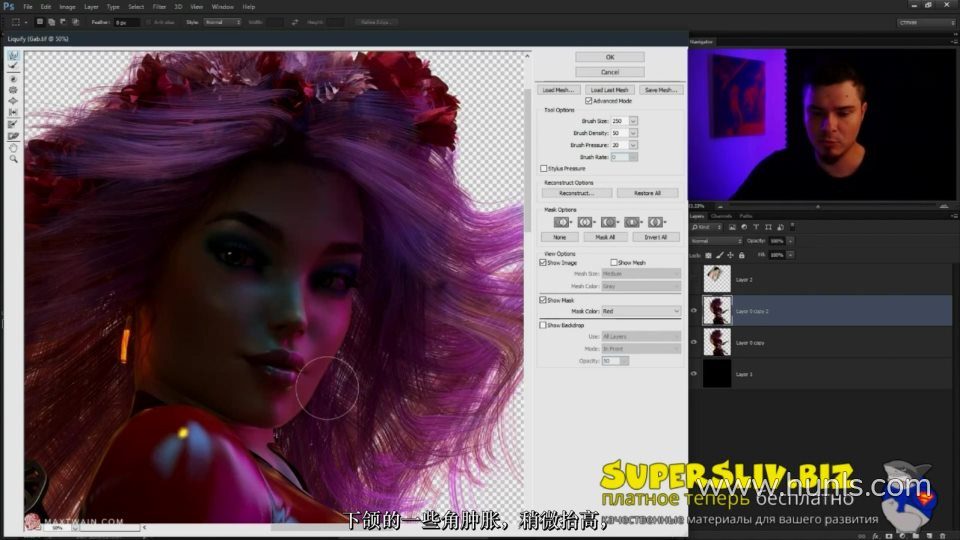This screenshot has width=960, height=540.
Task: Filter layers by smart object icon
Action: click(x=780, y=227)
